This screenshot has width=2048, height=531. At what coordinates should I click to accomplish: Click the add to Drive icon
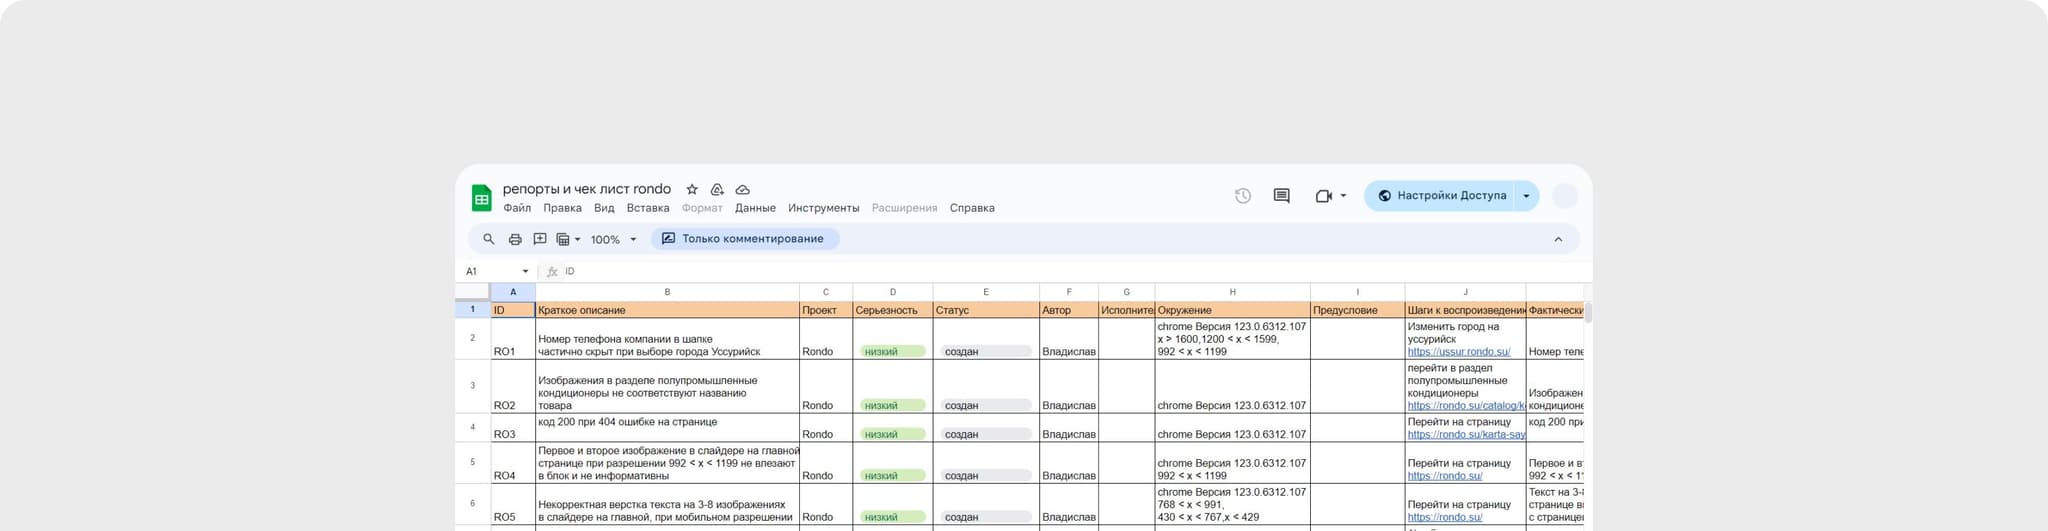717,189
